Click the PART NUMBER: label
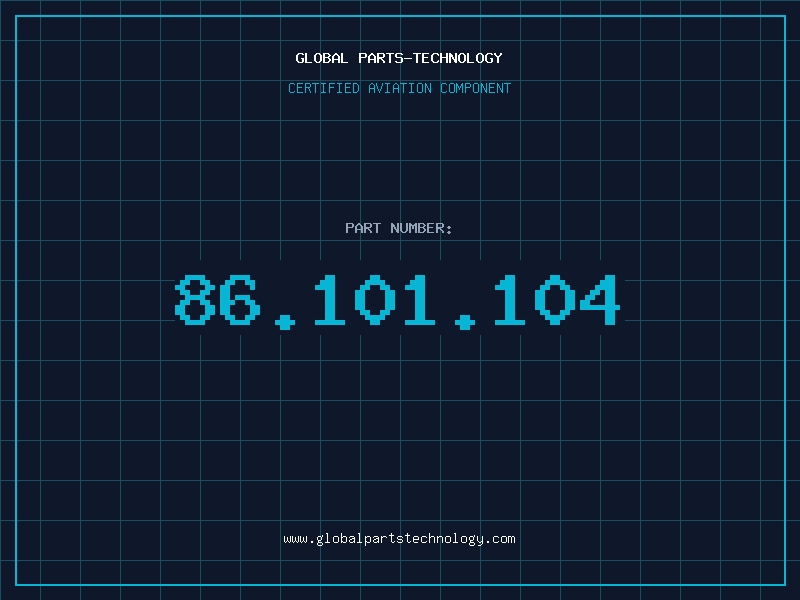 point(398,228)
